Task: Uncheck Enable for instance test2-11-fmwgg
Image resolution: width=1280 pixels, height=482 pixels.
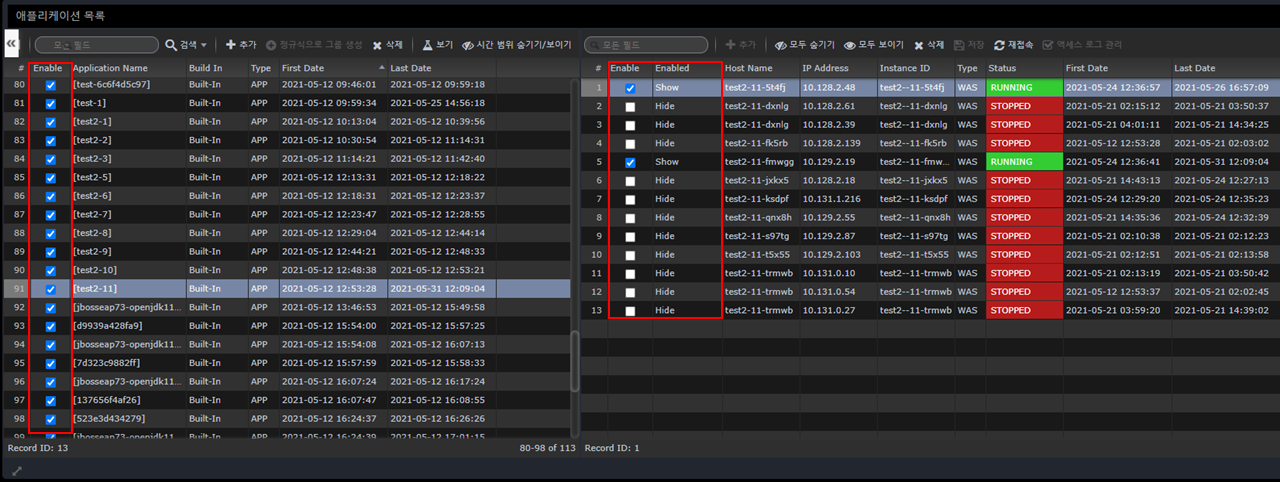Action: click(630, 162)
